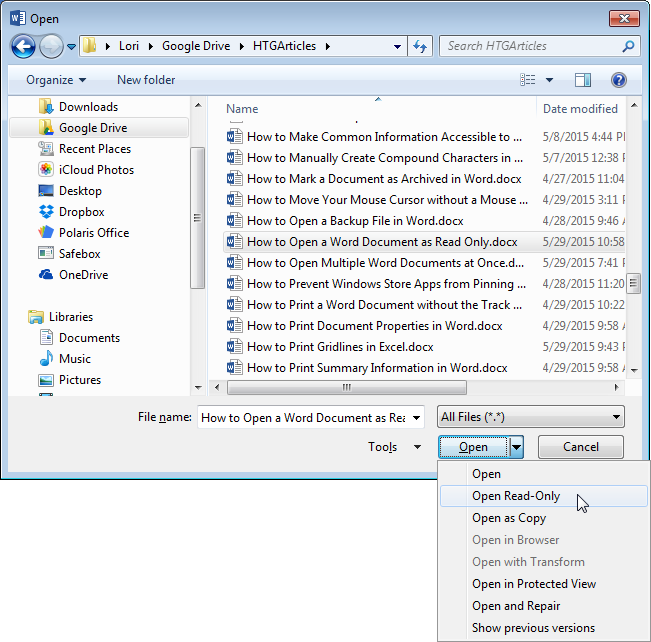Choose Open and Repair menu entry
651x642 pixels.
click(516, 606)
